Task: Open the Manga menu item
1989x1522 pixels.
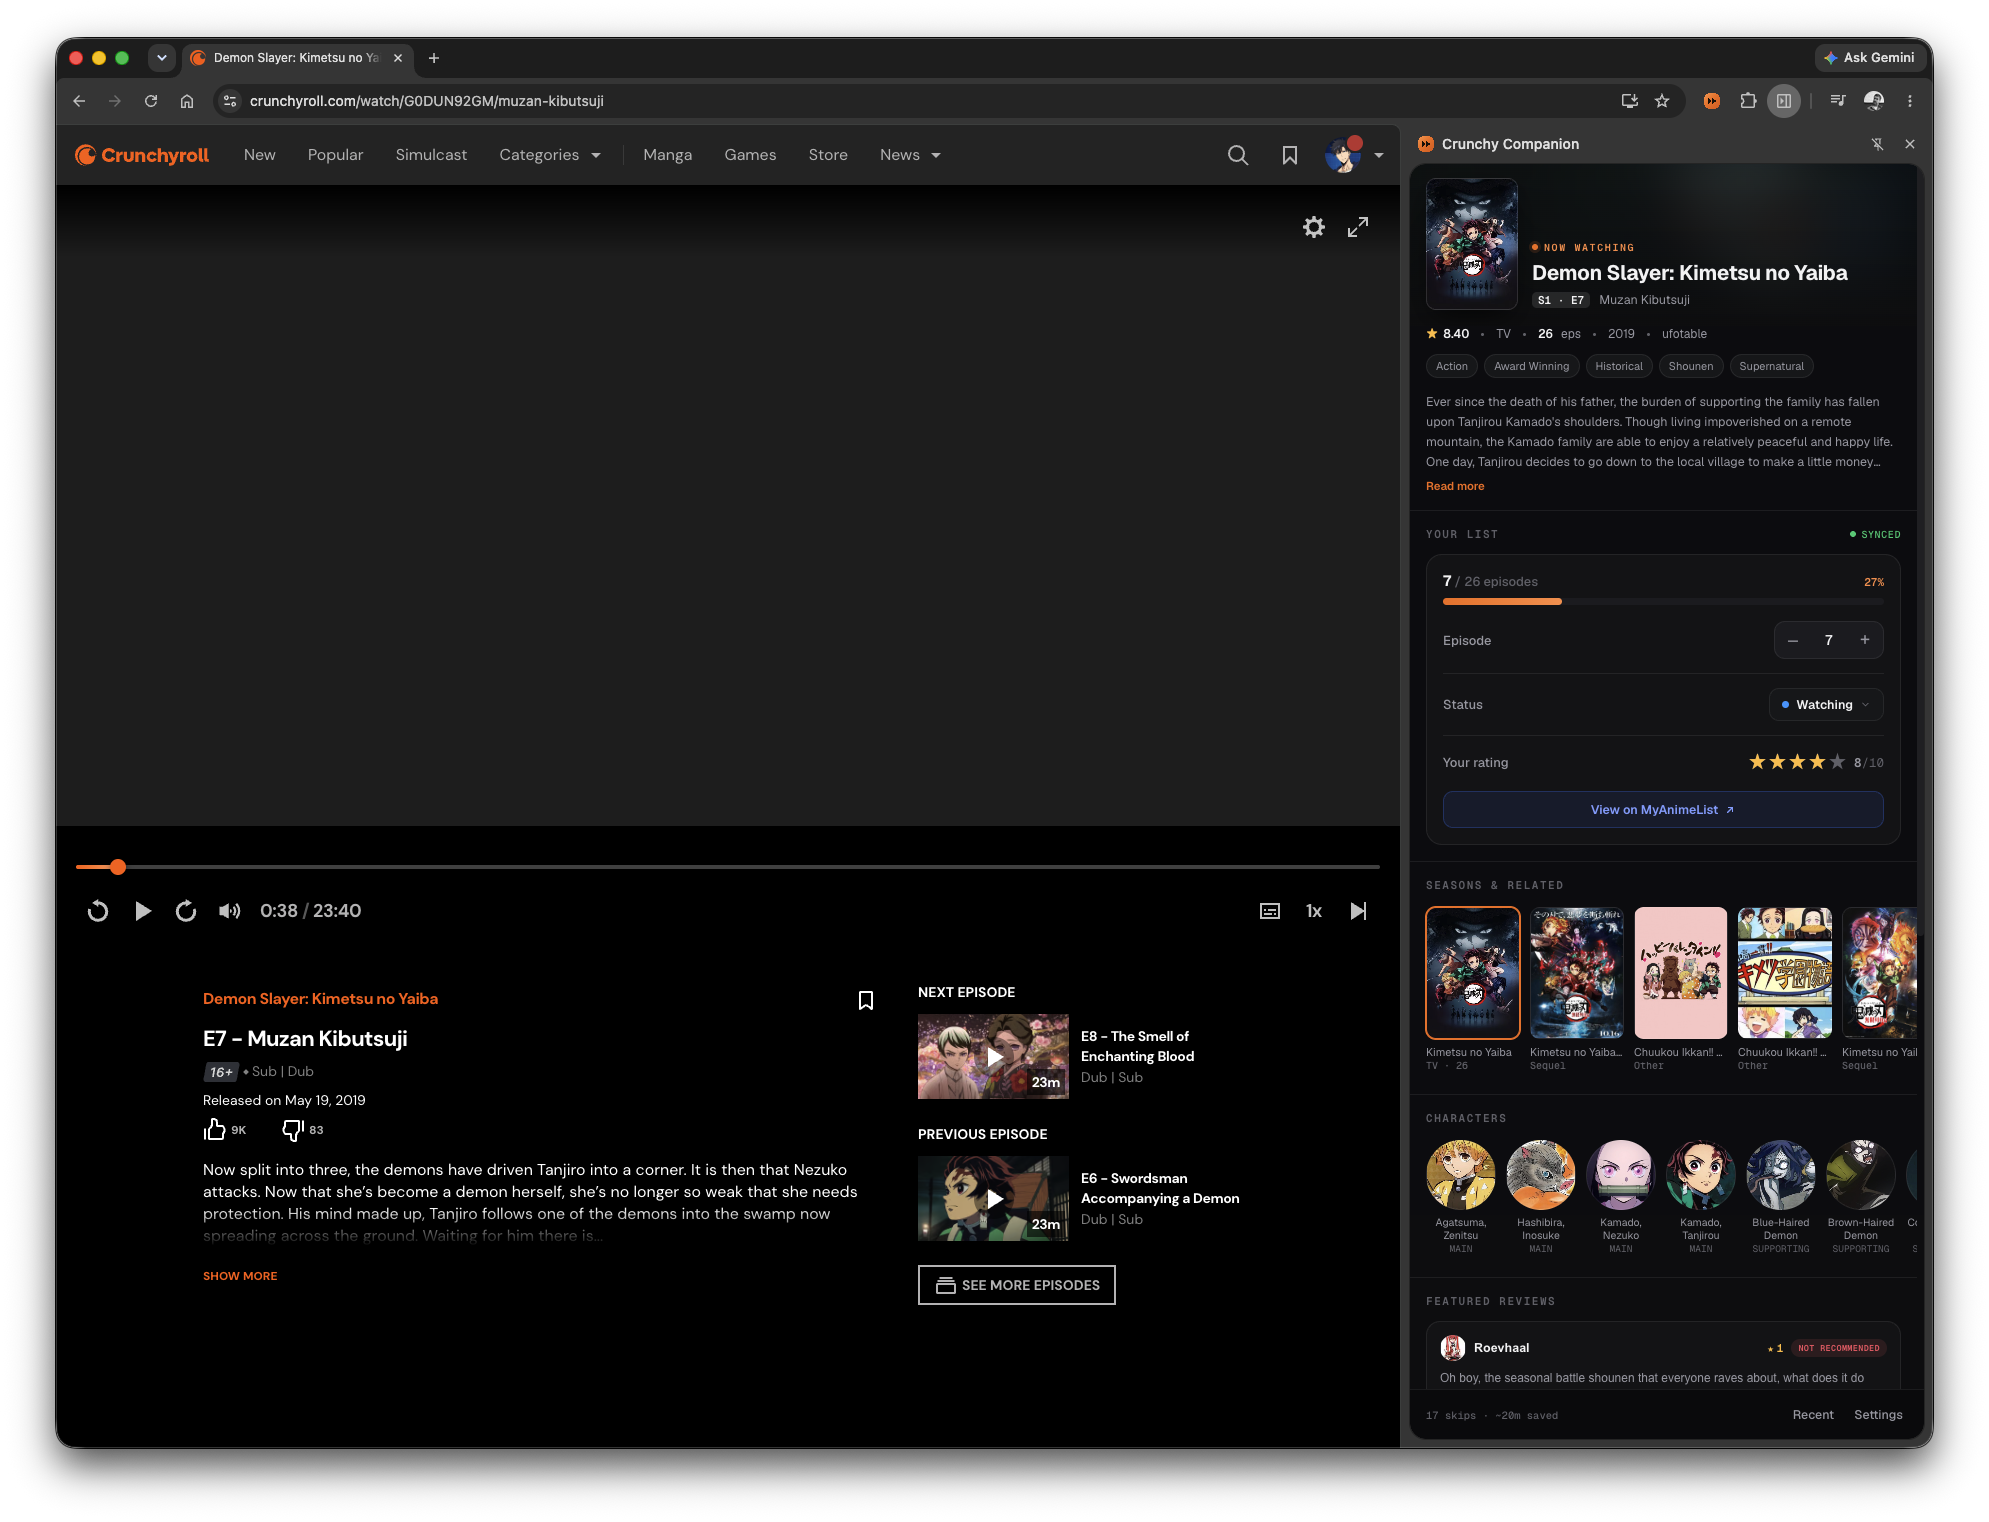Action: click(667, 155)
